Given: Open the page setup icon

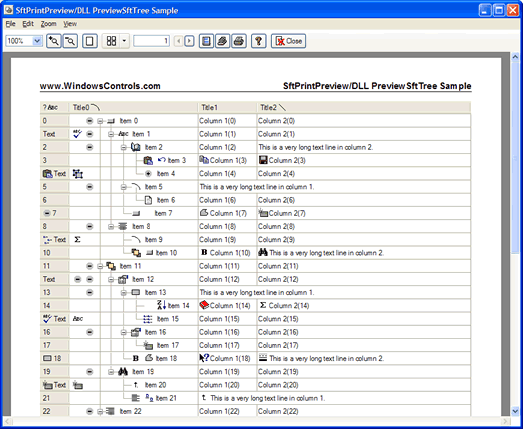Looking at the screenshot, I should click(x=206, y=41).
